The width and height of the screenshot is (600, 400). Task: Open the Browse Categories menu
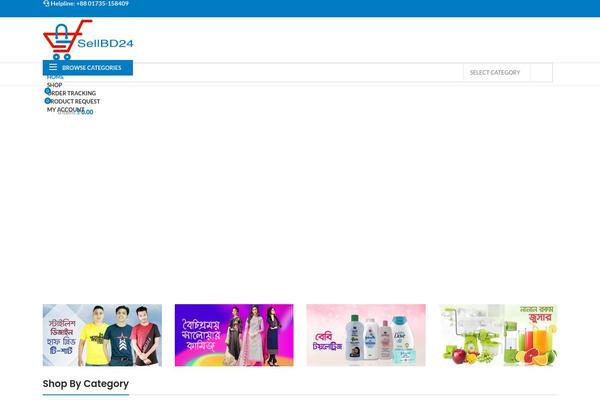(x=88, y=68)
